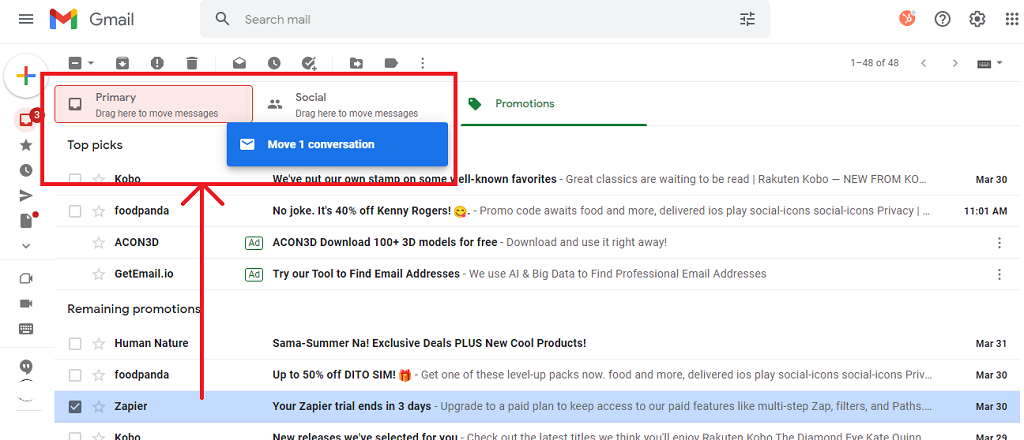The width and height of the screenshot is (1024, 440).
Task: Select foodpanda No joke email checkbox
Action: (x=75, y=211)
